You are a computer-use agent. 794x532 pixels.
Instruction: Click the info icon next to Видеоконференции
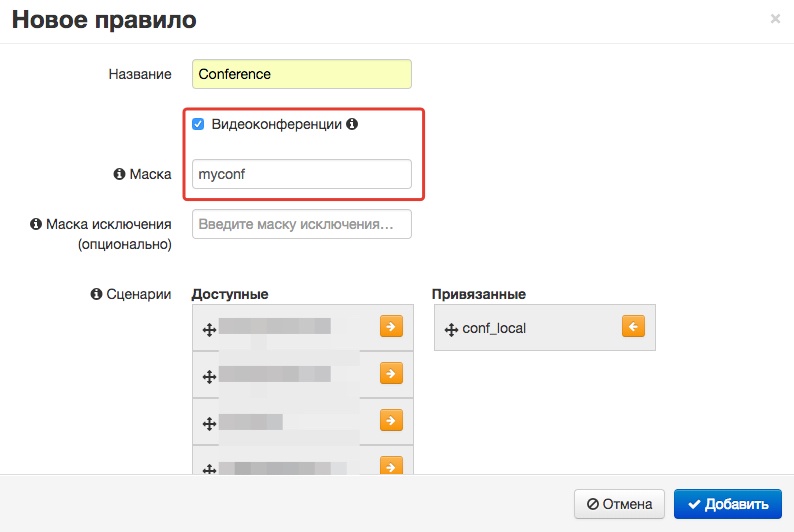352,125
